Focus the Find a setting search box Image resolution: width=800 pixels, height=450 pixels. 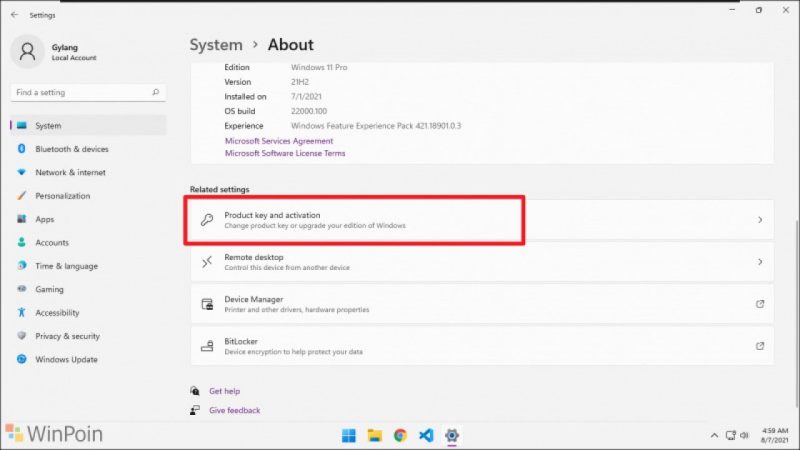point(88,92)
